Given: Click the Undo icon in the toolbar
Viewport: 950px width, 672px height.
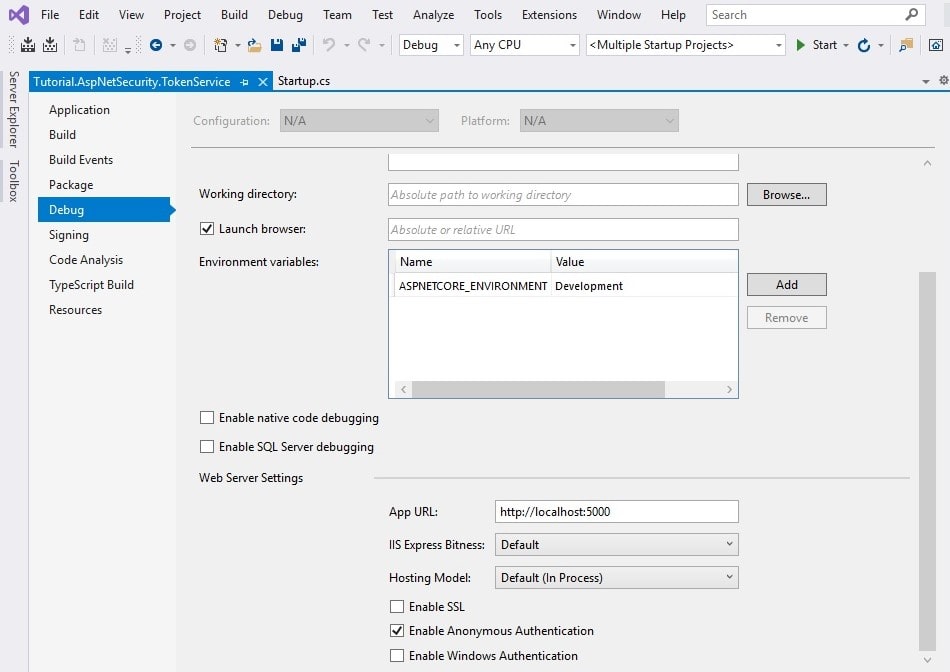Looking at the screenshot, I should 328,44.
